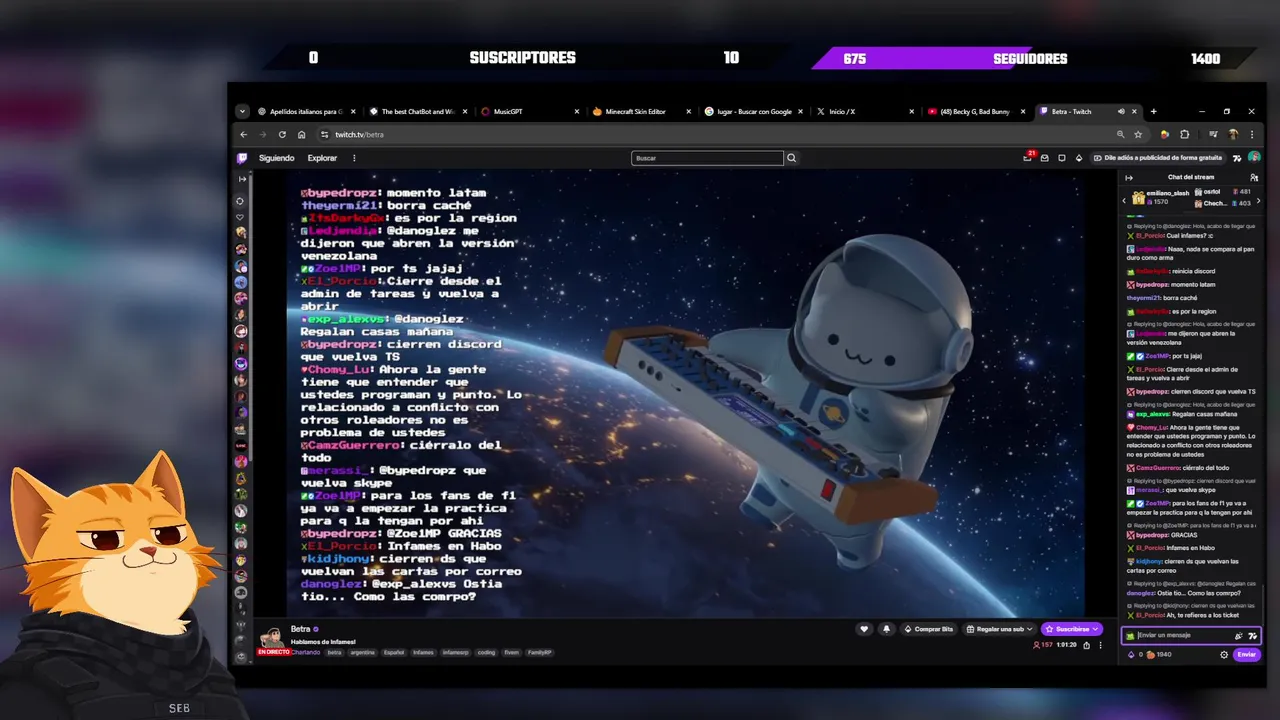Open the three-dot menu beside Explorar
Viewport: 1280px width, 720px height.
[353, 158]
